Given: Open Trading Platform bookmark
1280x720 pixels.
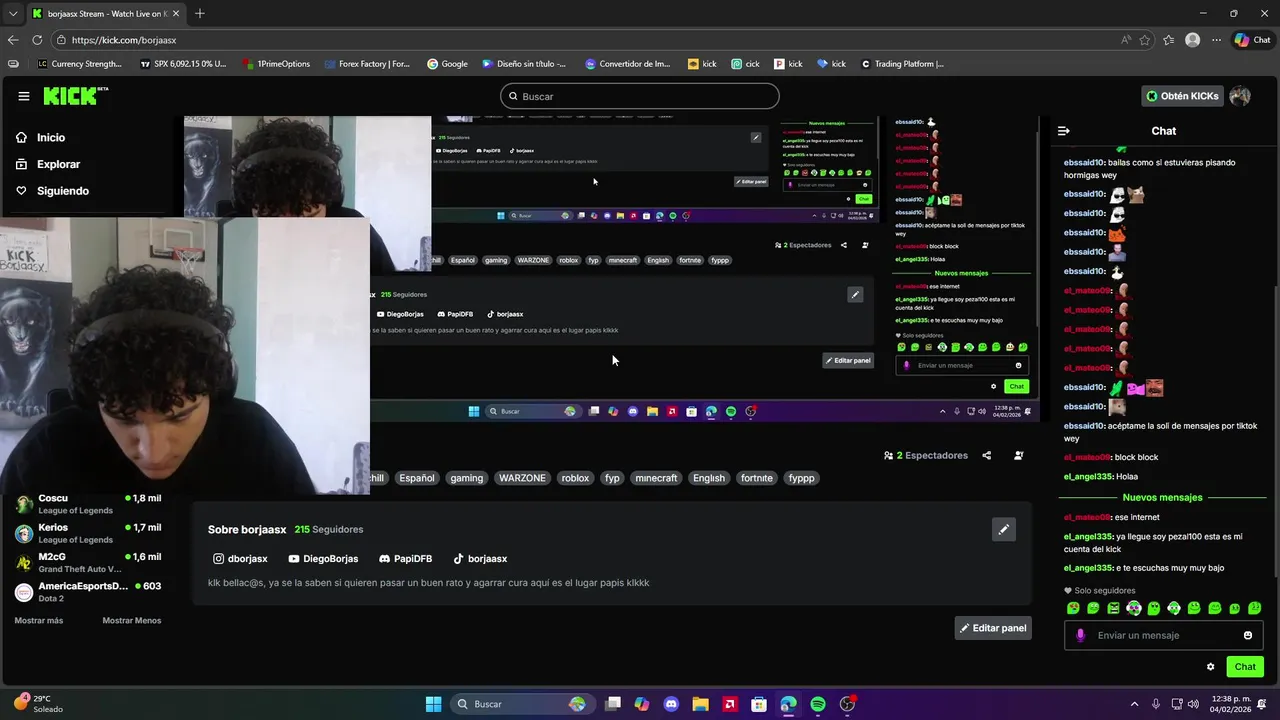Looking at the screenshot, I should [x=901, y=64].
